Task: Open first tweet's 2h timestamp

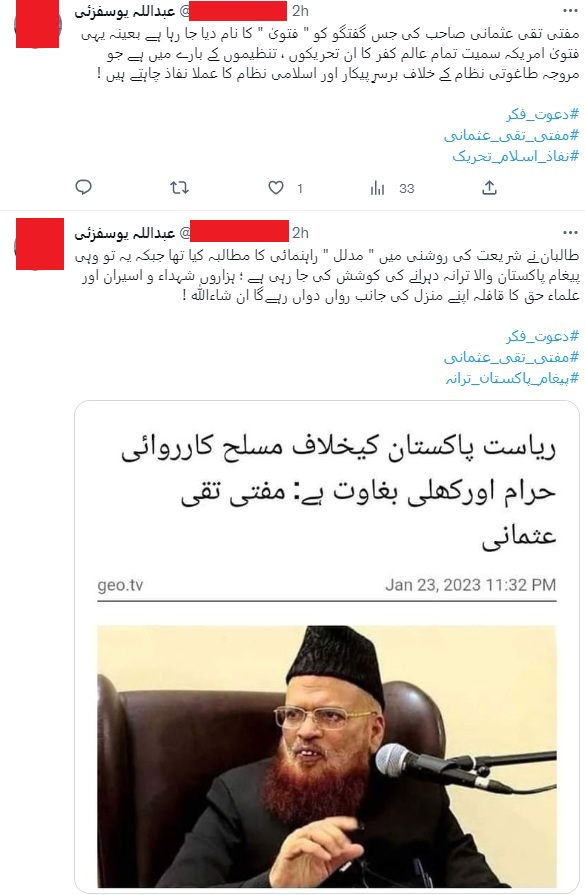Action: 300,11
